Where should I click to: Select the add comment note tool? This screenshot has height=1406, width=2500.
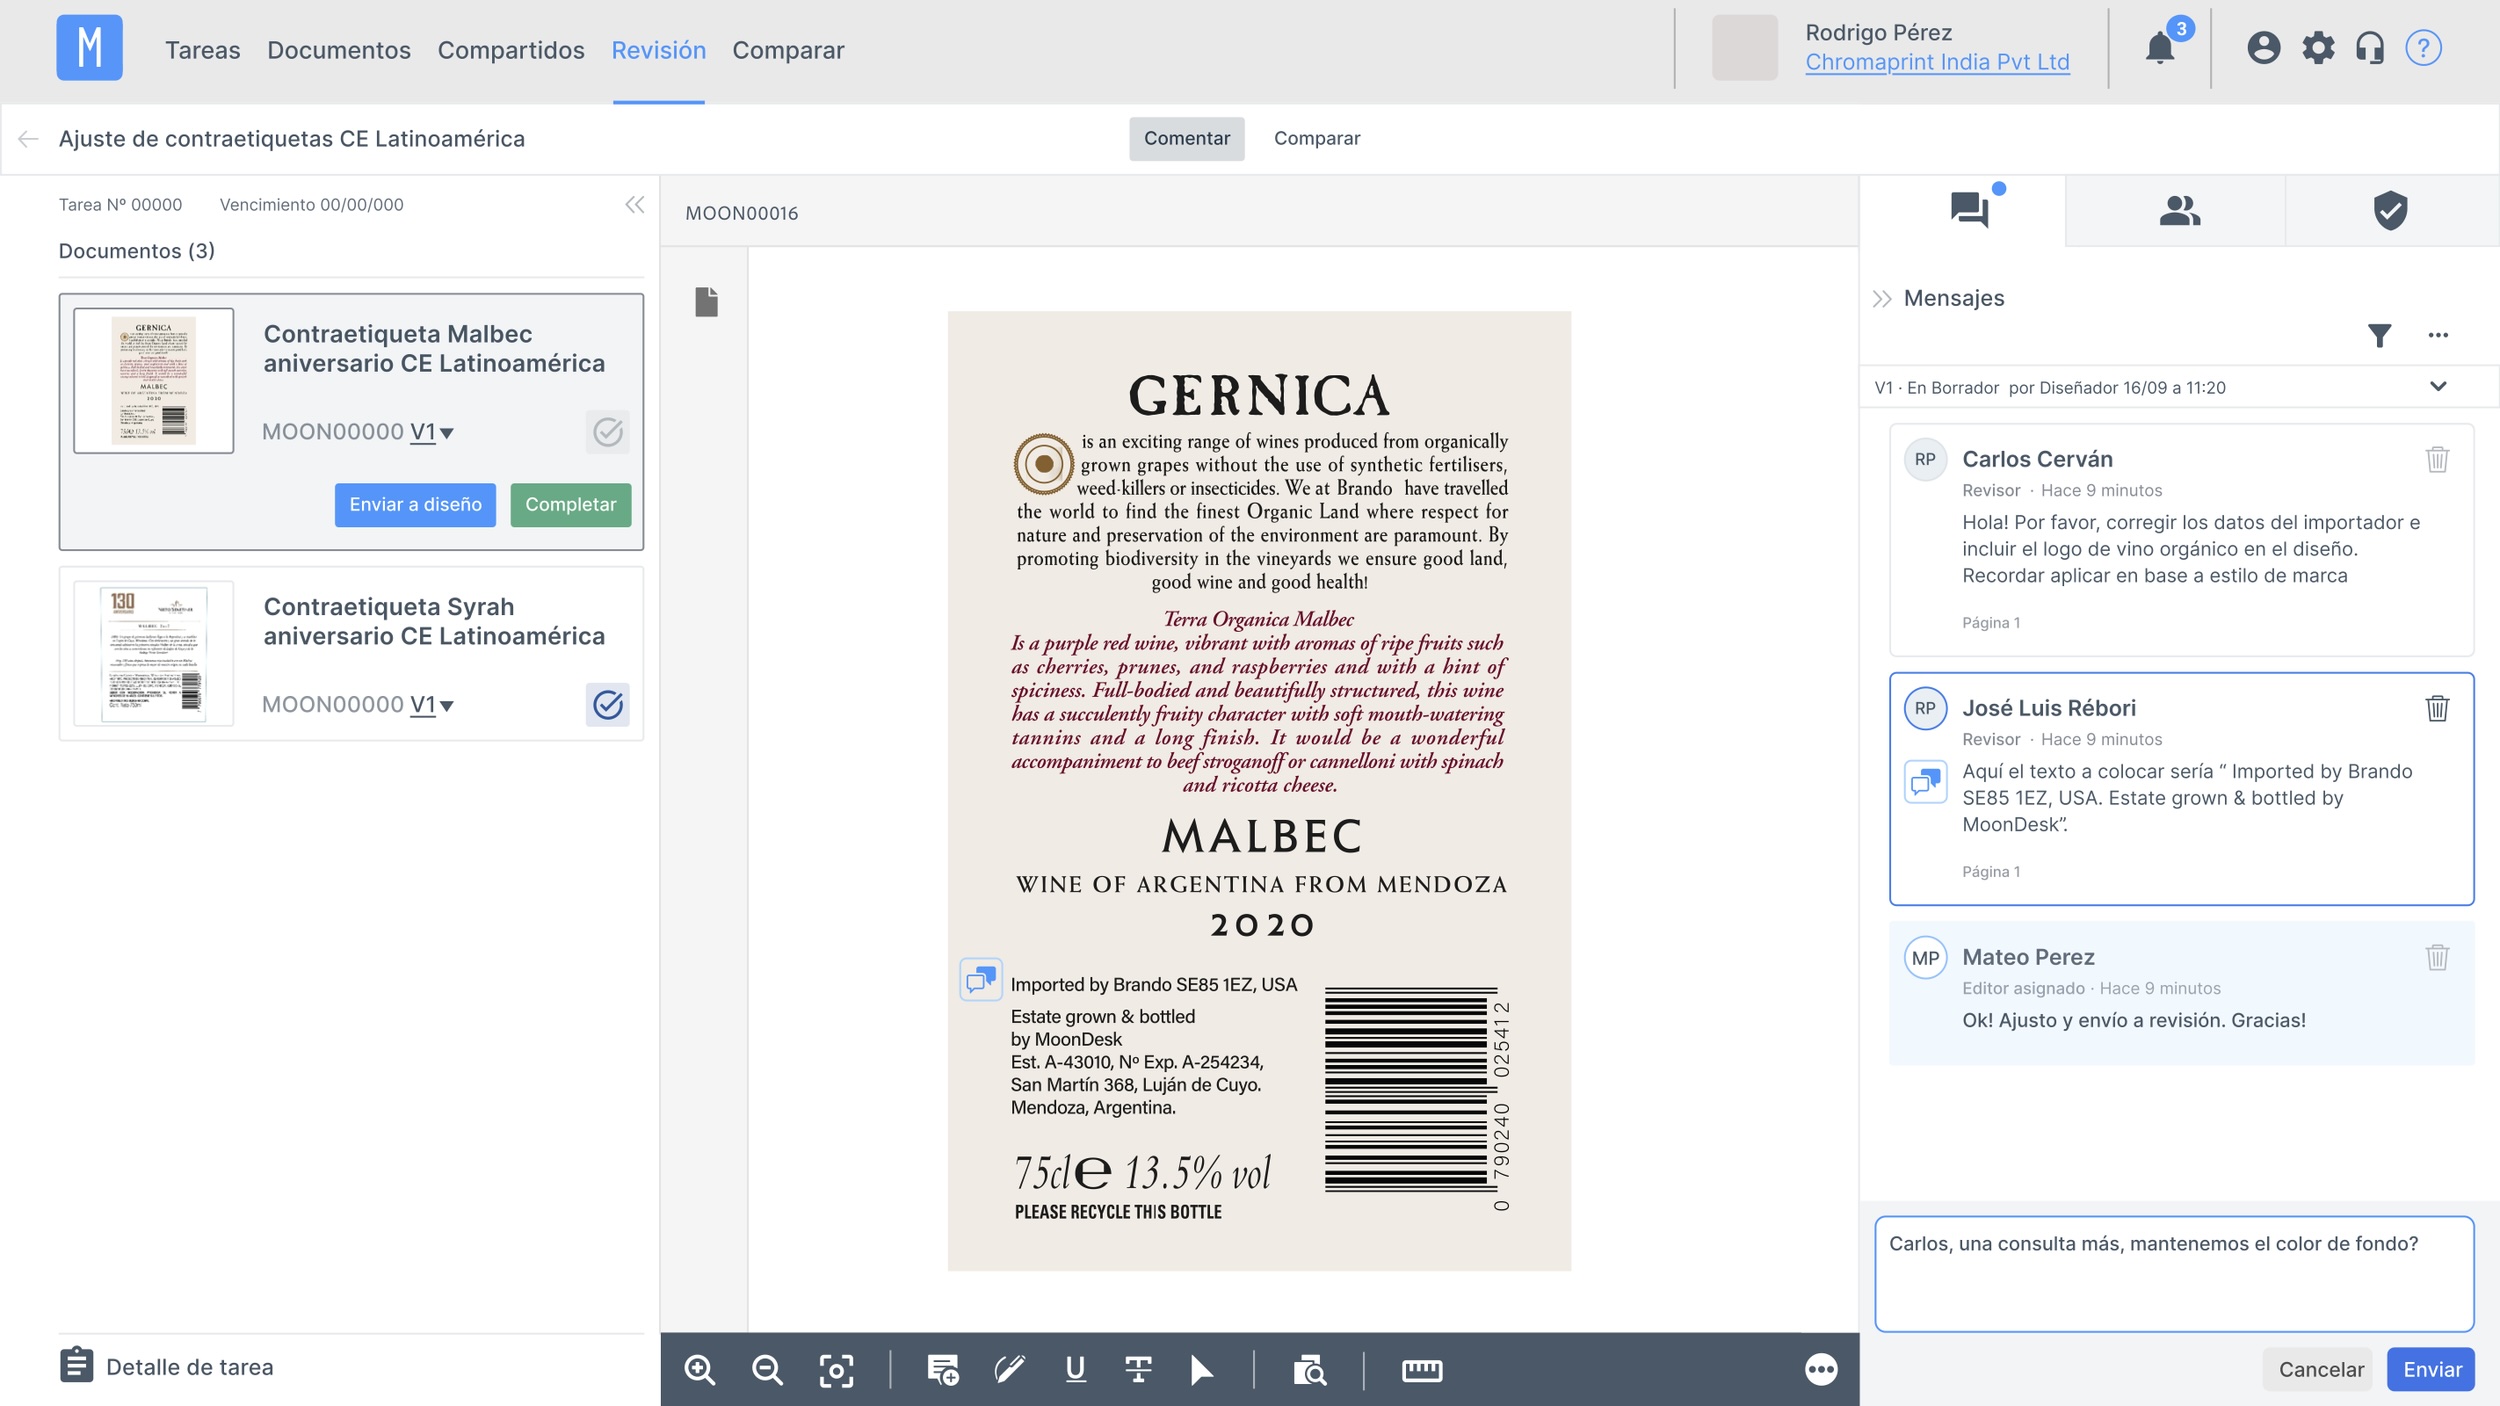[x=942, y=1370]
